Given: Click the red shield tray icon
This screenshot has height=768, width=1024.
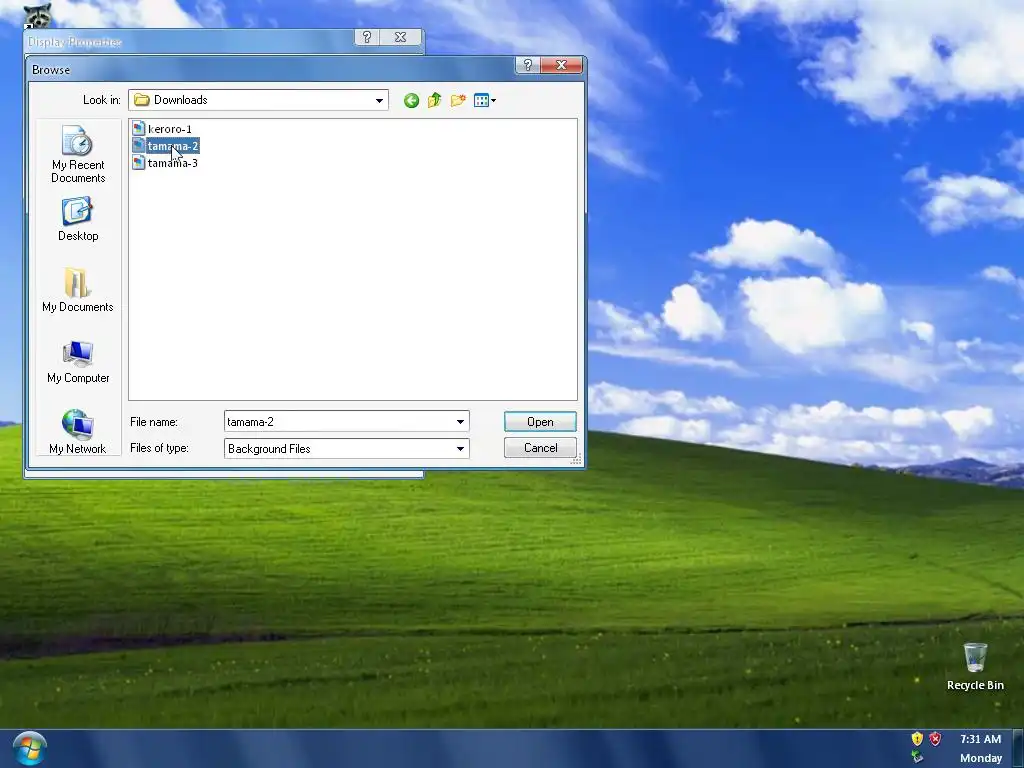Looking at the screenshot, I should click(x=936, y=739).
